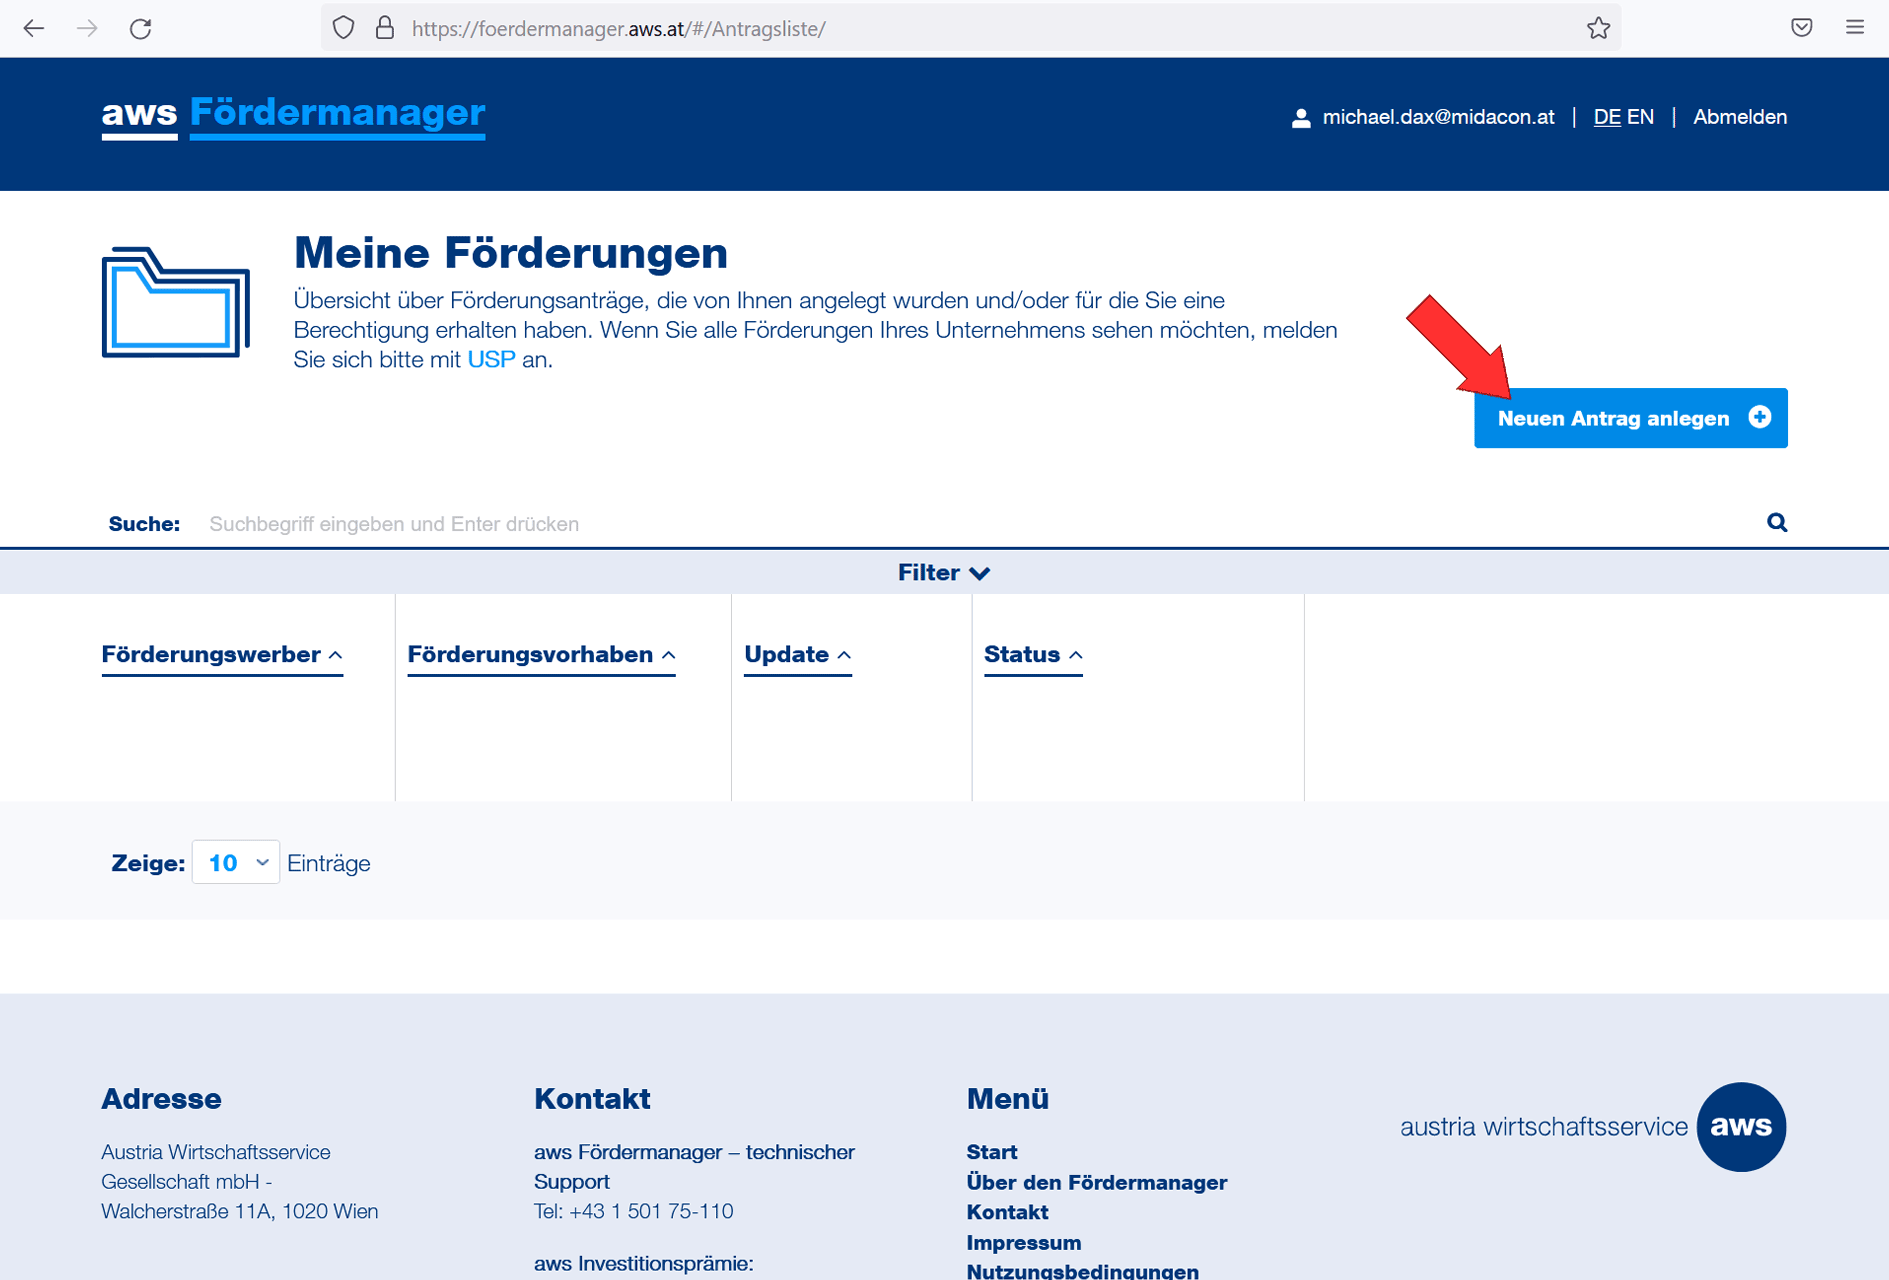Click austria wirtschaftsservice footer text
Screen dimensions: 1889x1280
pos(1543,1127)
